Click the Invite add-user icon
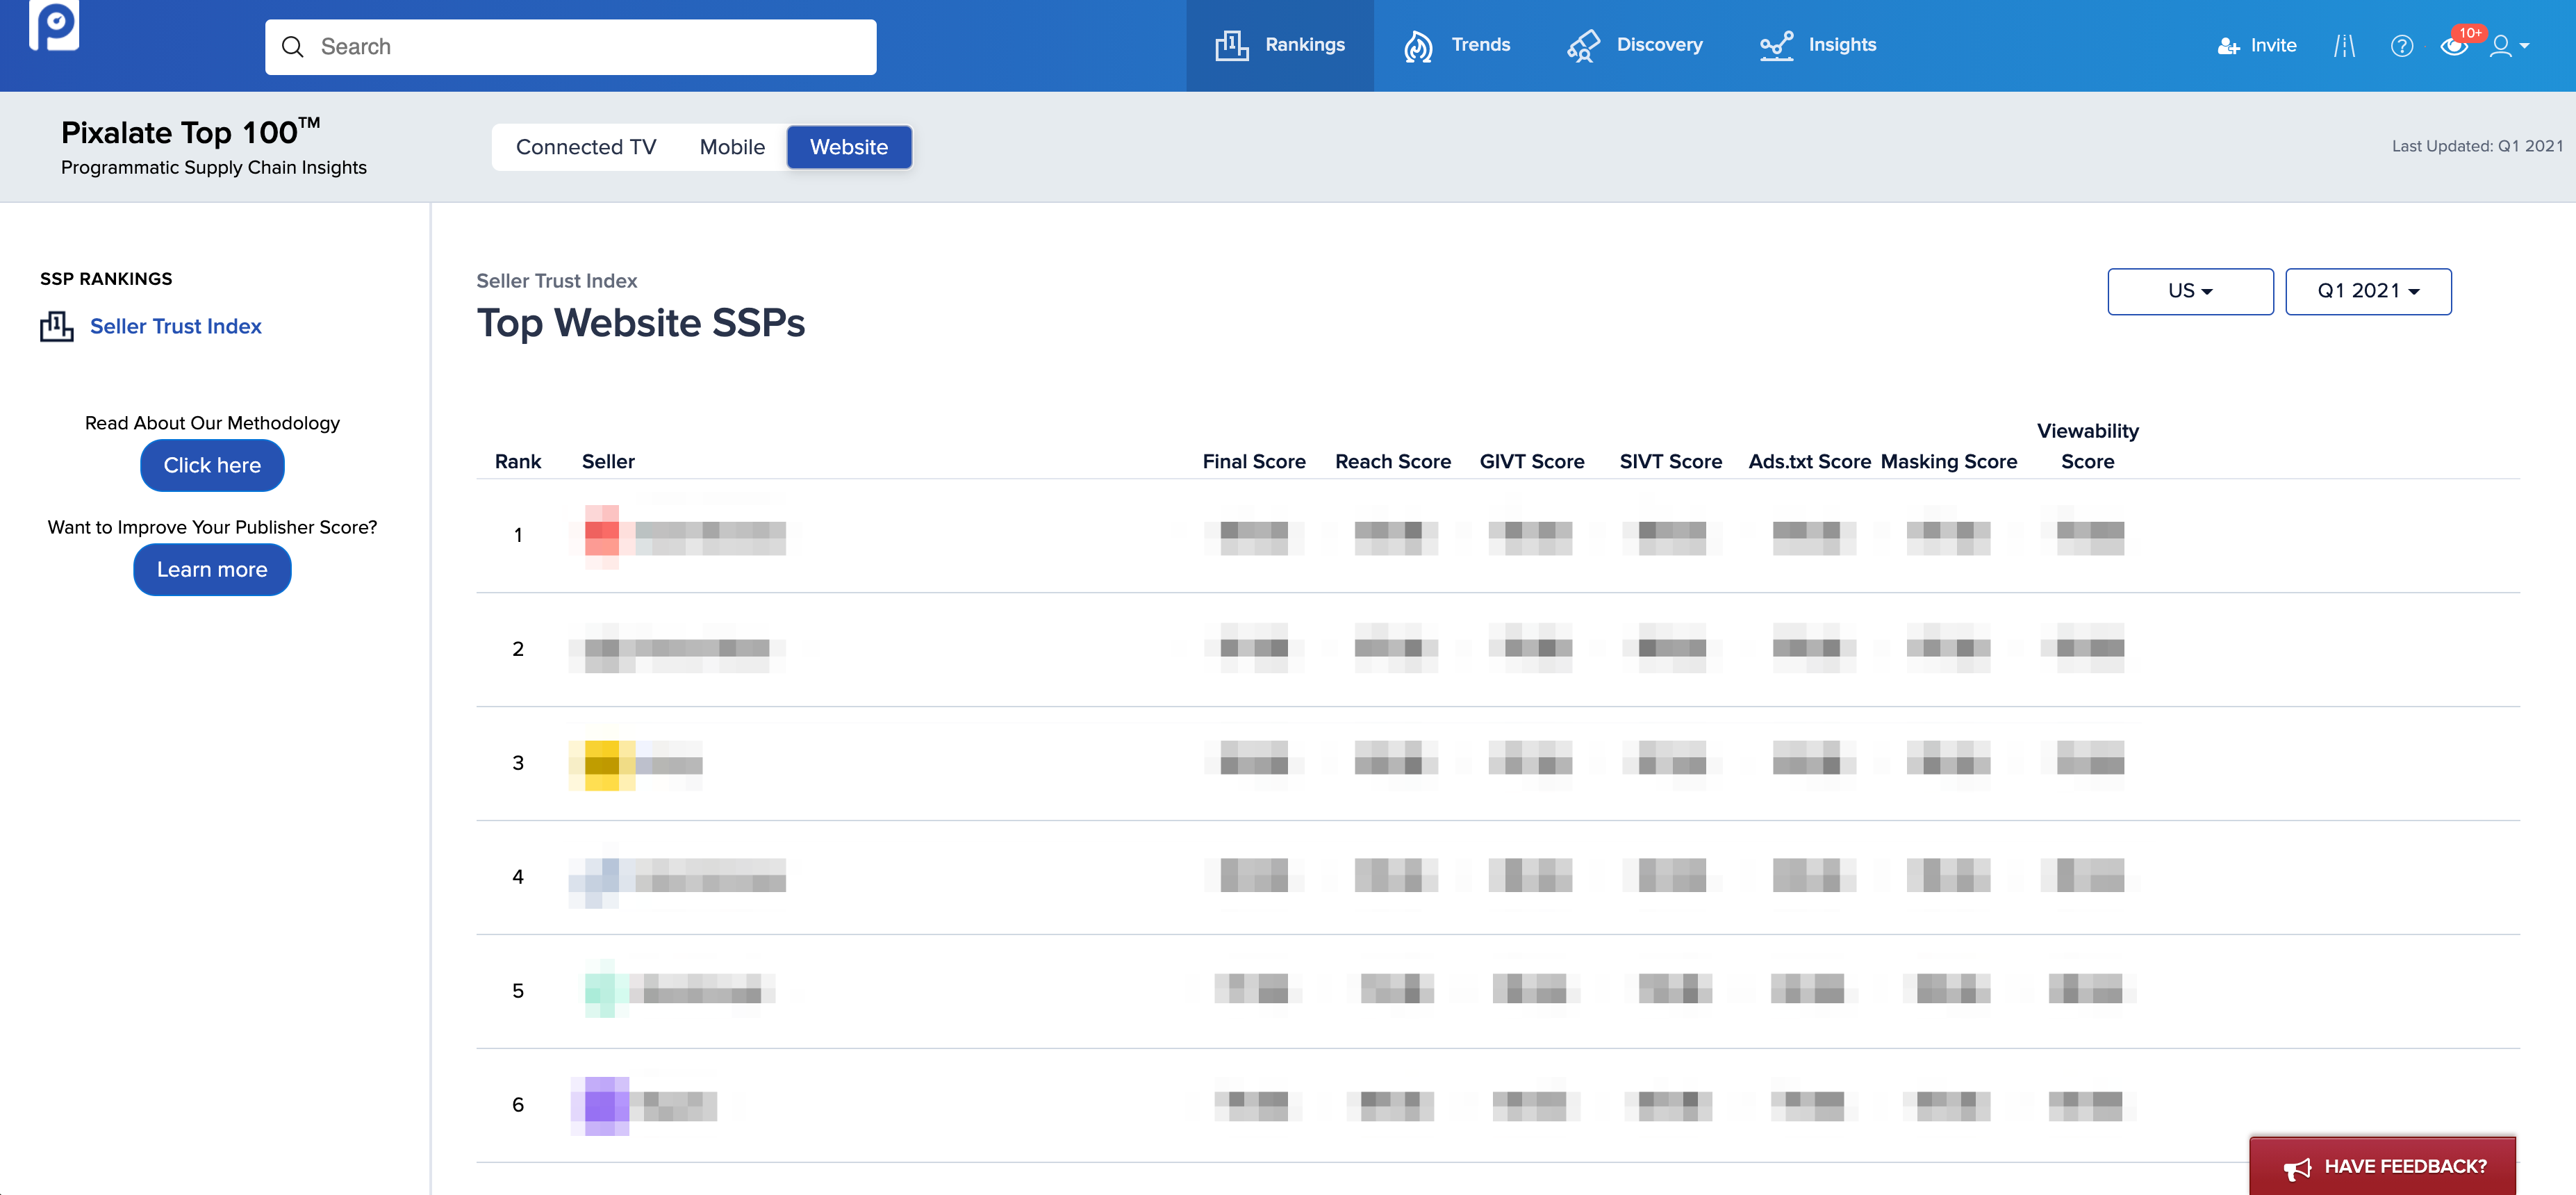This screenshot has width=2576, height=1195. 2228,46
